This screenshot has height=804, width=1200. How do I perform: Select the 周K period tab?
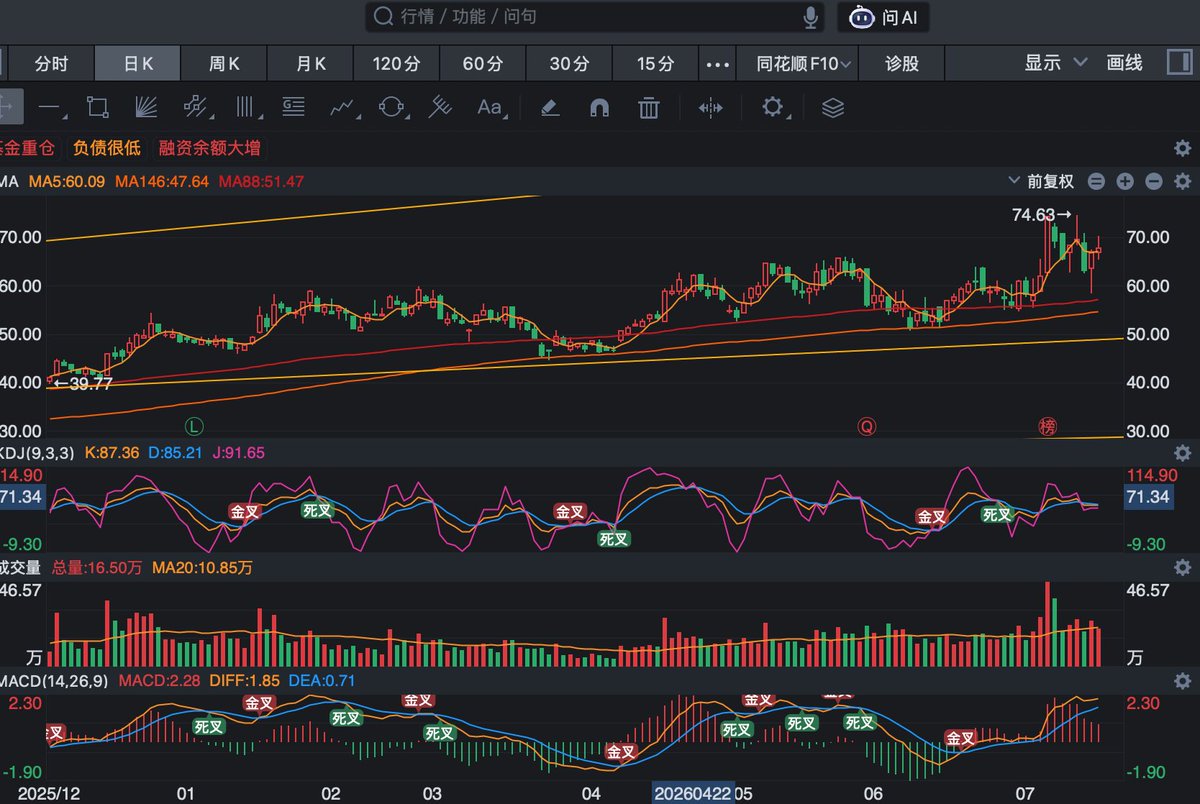tap(224, 63)
